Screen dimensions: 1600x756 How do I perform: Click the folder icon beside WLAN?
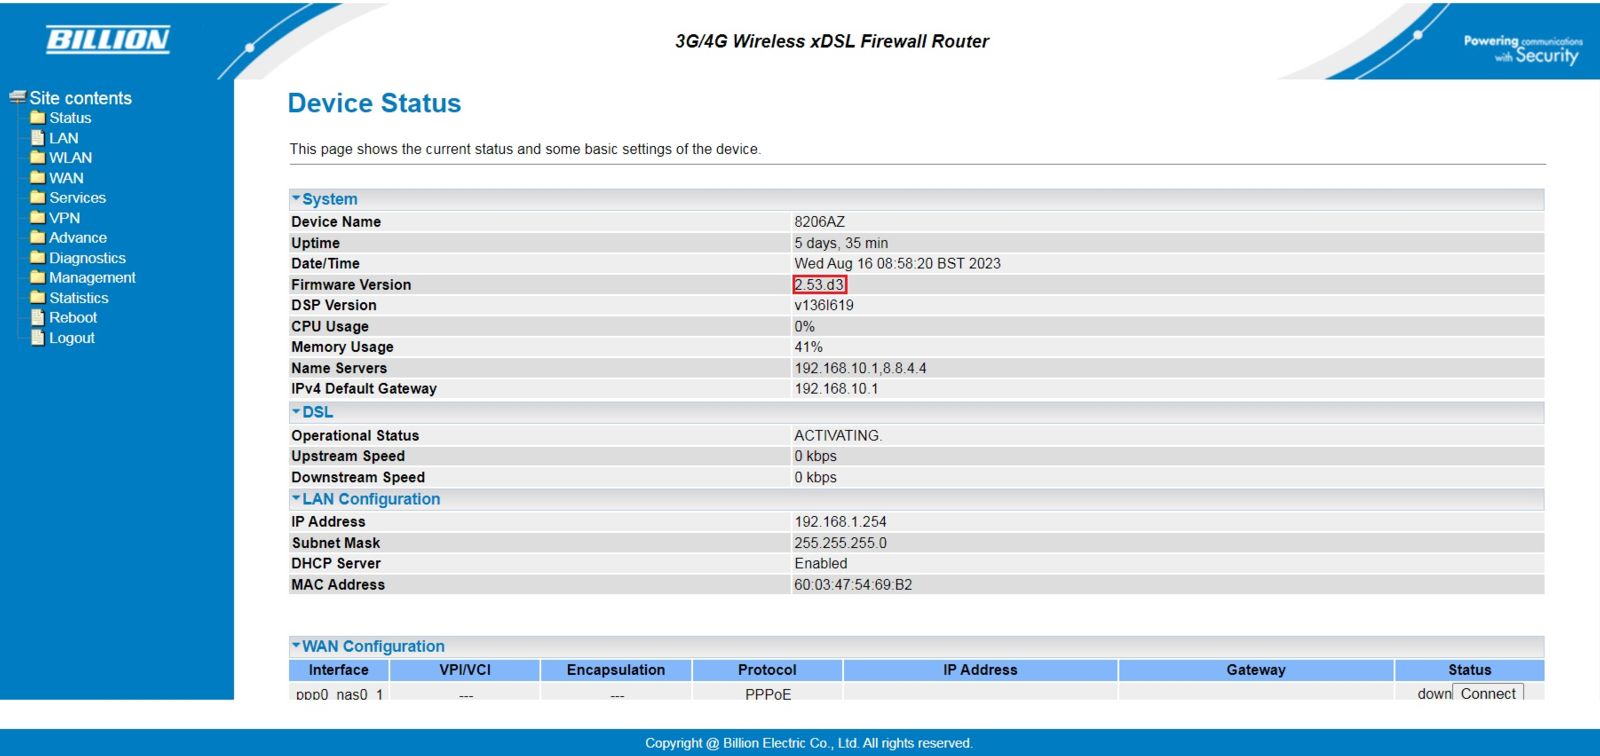(38, 158)
